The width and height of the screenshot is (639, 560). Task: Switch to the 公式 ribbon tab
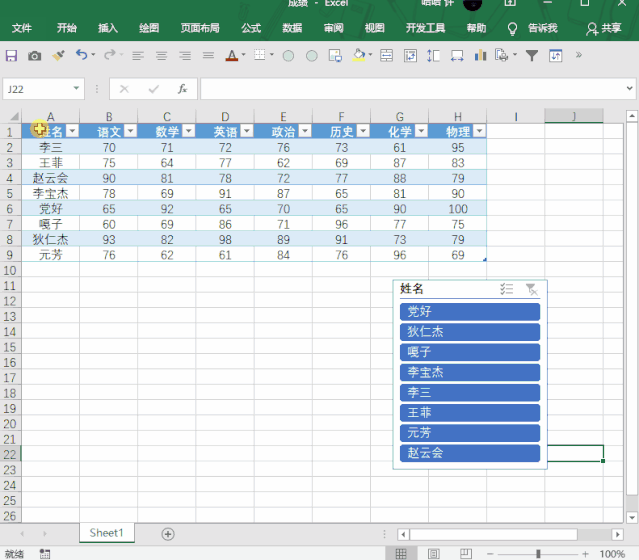251,28
